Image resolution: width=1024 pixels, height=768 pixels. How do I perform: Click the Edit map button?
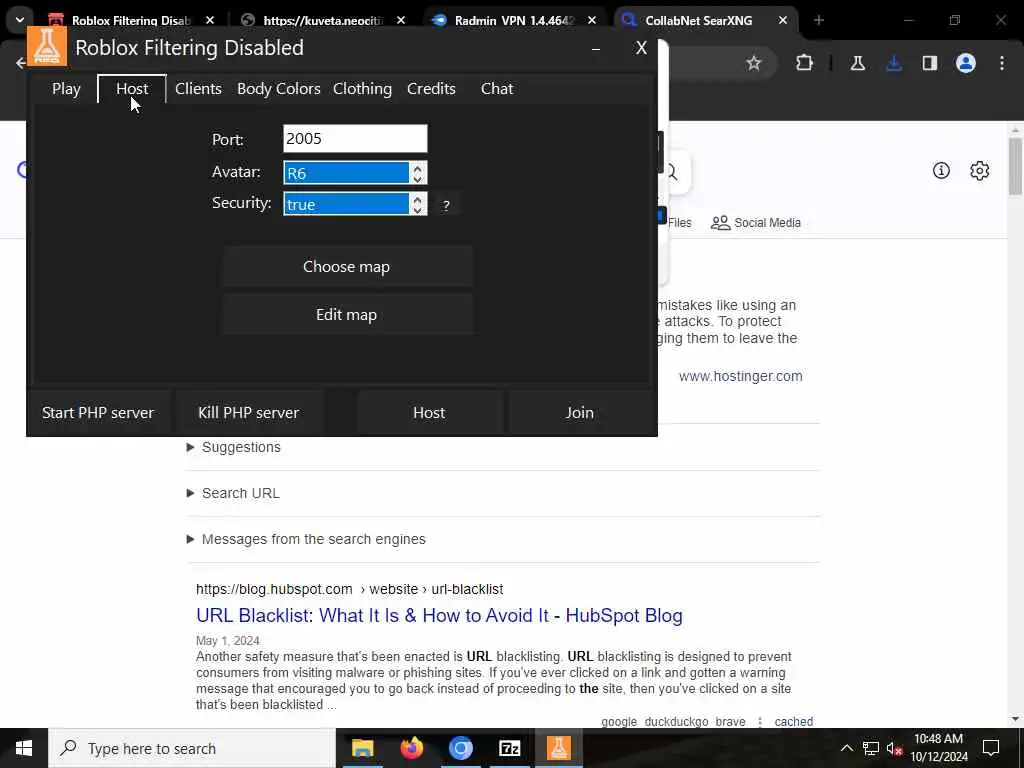(x=346, y=315)
